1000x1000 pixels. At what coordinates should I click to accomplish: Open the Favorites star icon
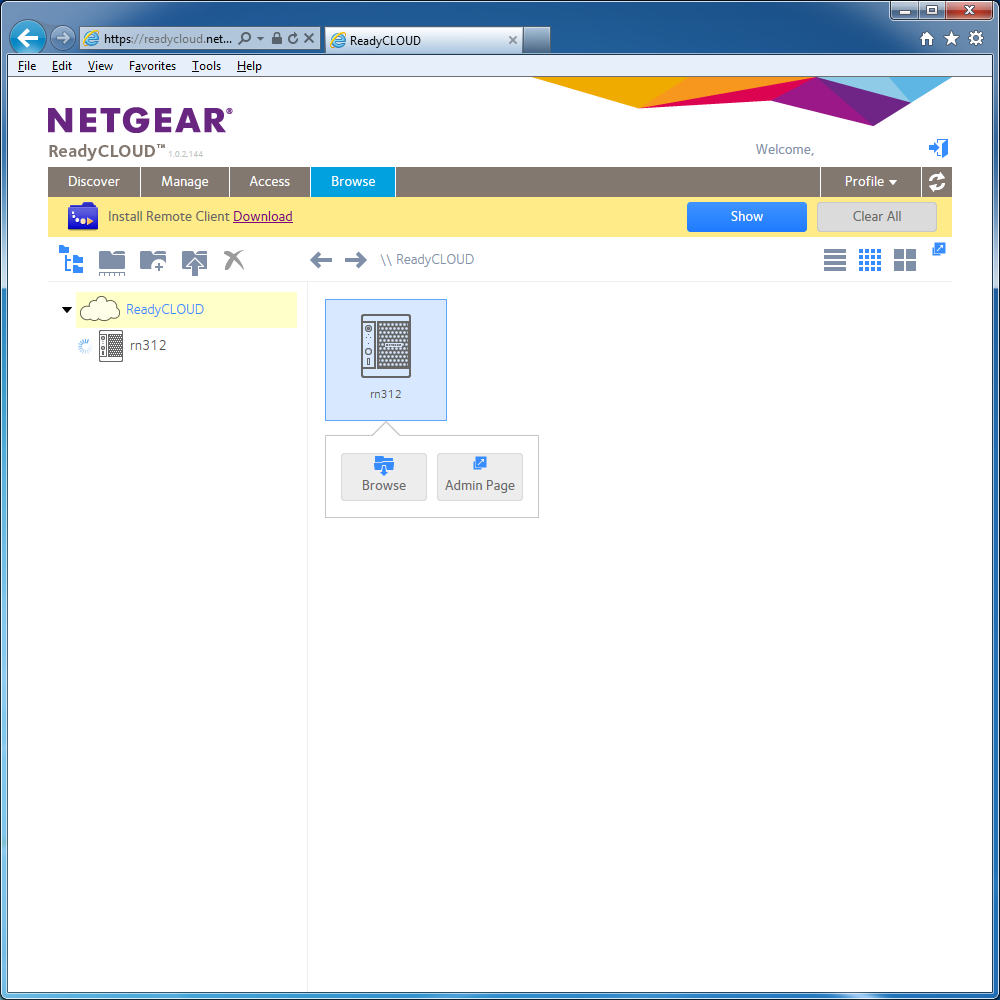click(952, 39)
